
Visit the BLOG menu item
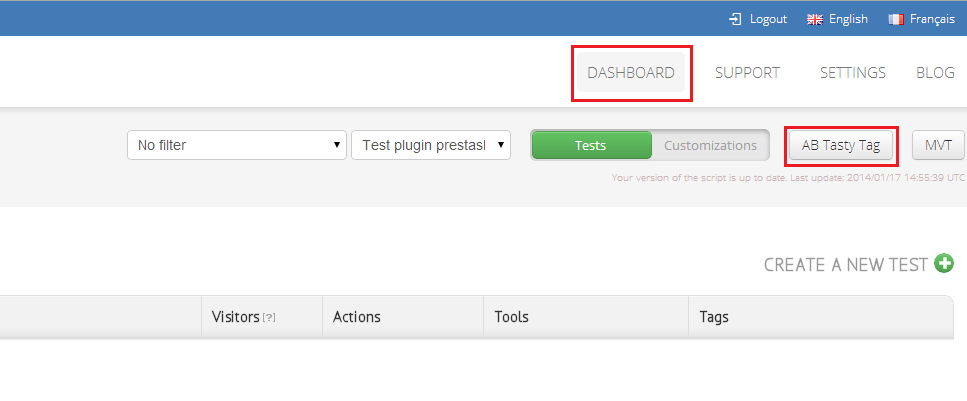pos(936,73)
